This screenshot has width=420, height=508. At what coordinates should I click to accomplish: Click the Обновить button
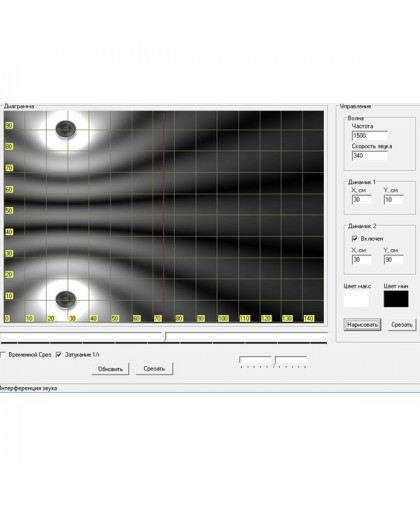click(x=110, y=369)
